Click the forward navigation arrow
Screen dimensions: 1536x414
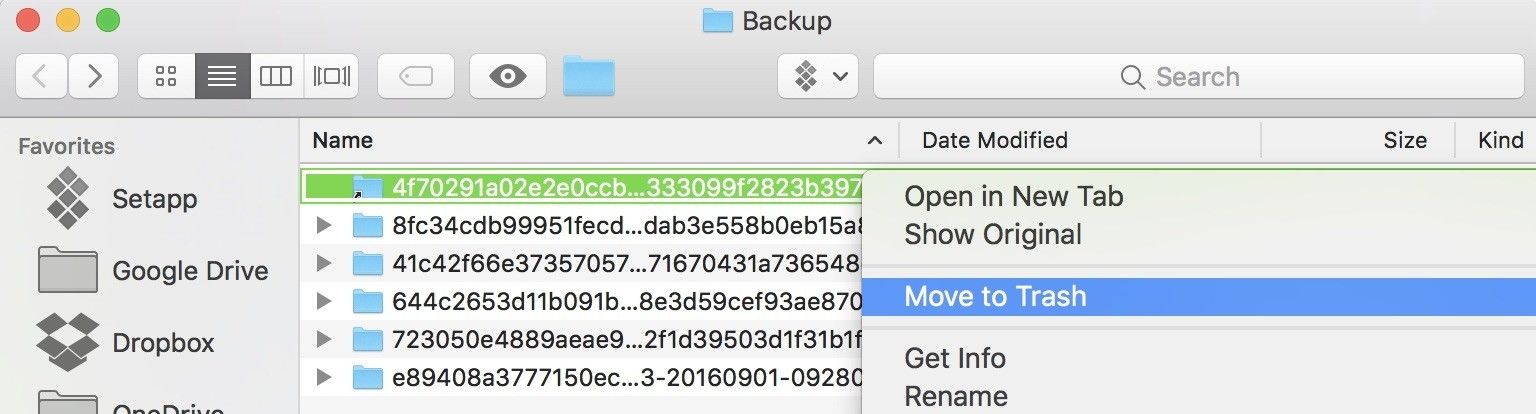(x=94, y=77)
